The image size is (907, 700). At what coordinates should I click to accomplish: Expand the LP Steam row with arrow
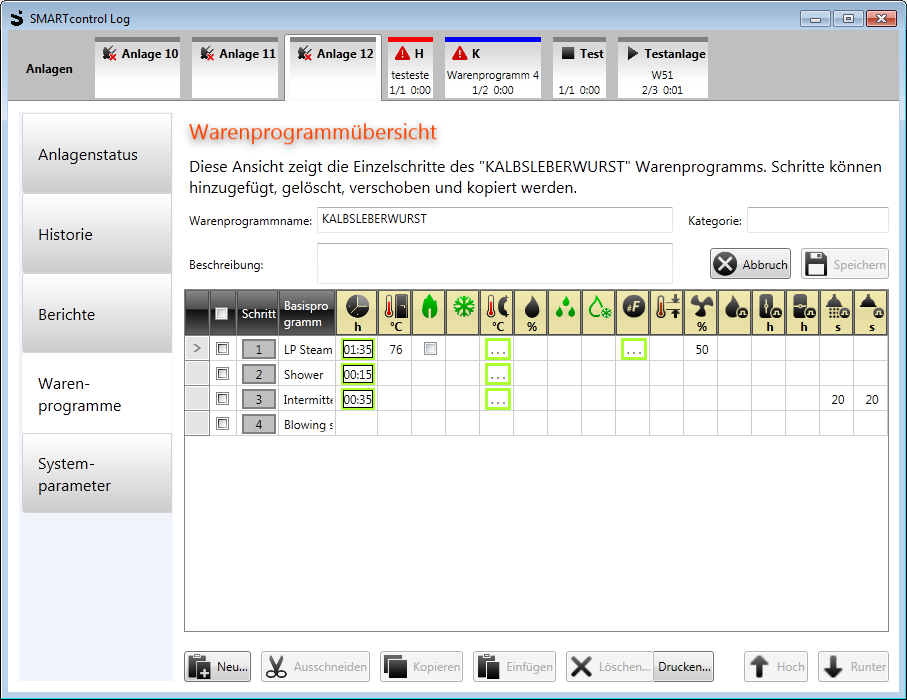click(x=197, y=349)
